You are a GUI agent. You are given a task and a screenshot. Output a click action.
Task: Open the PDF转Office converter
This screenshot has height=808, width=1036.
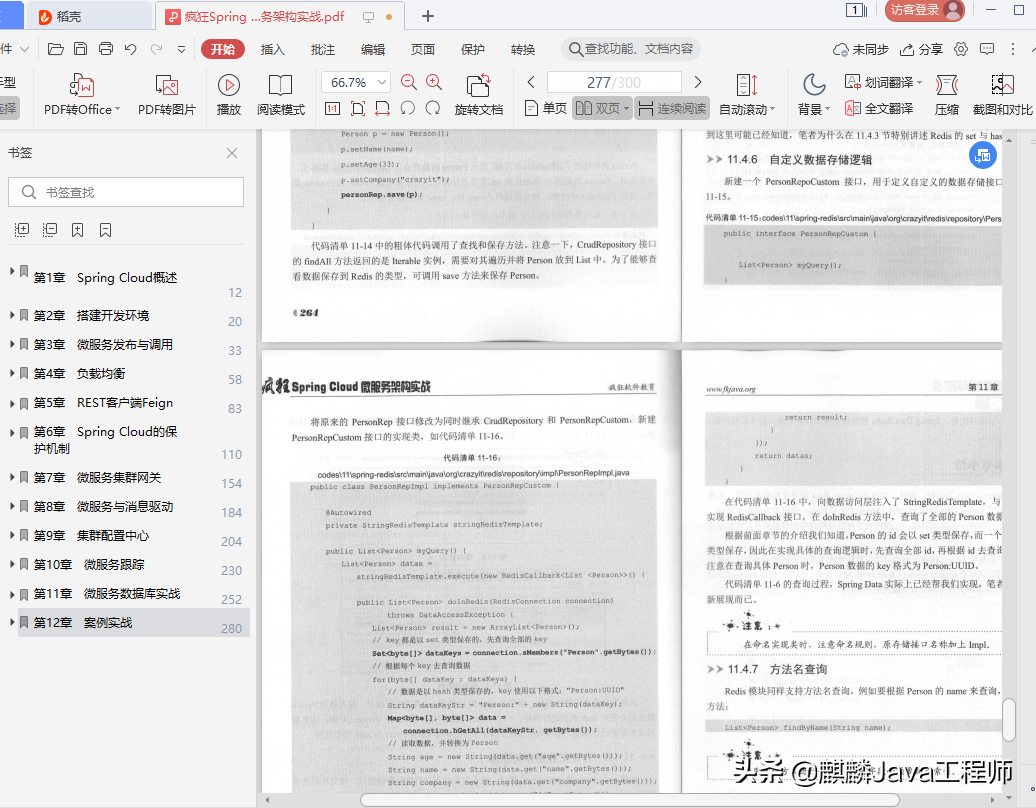(x=81, y=95)
